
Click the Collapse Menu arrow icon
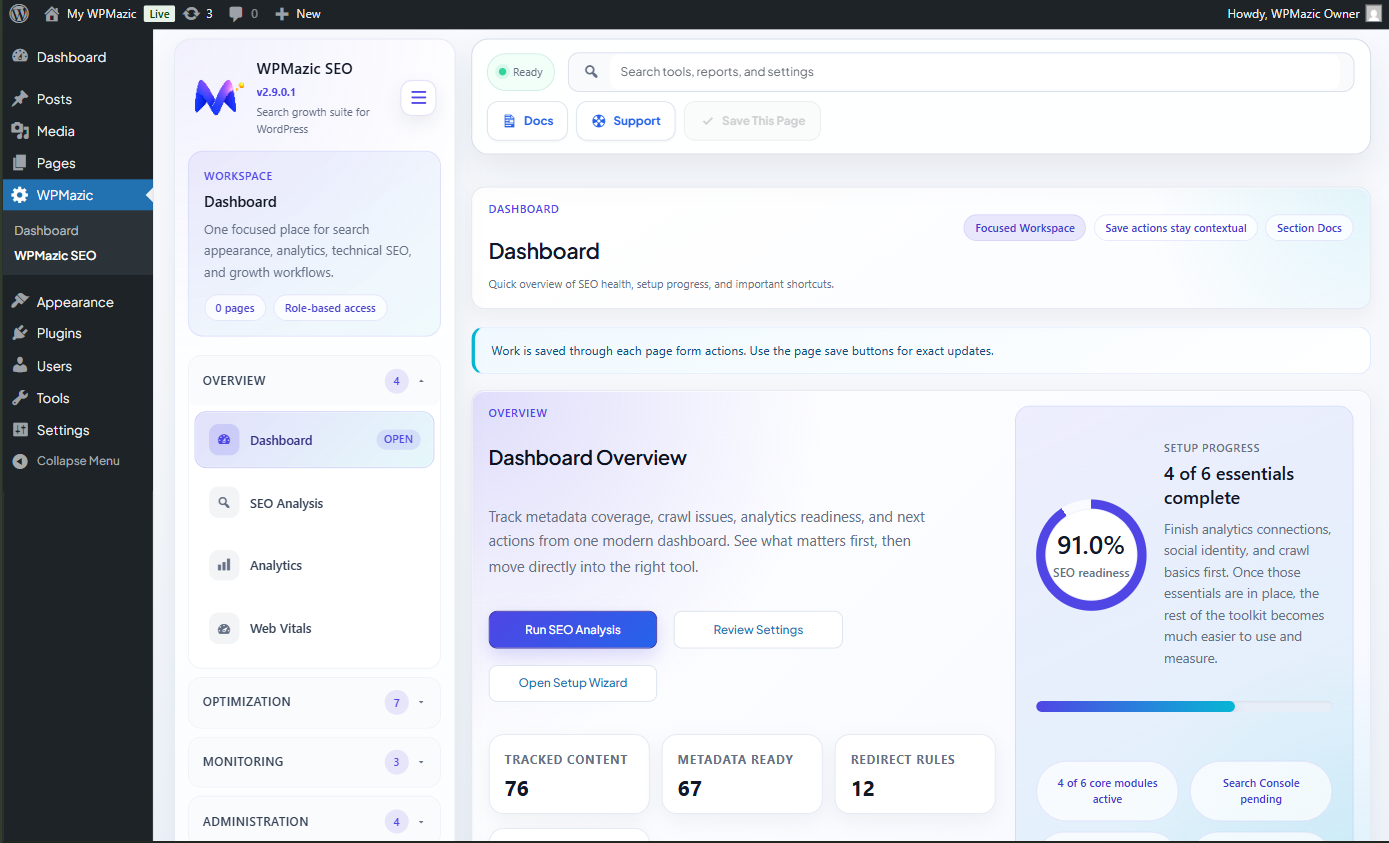(20, 461)
